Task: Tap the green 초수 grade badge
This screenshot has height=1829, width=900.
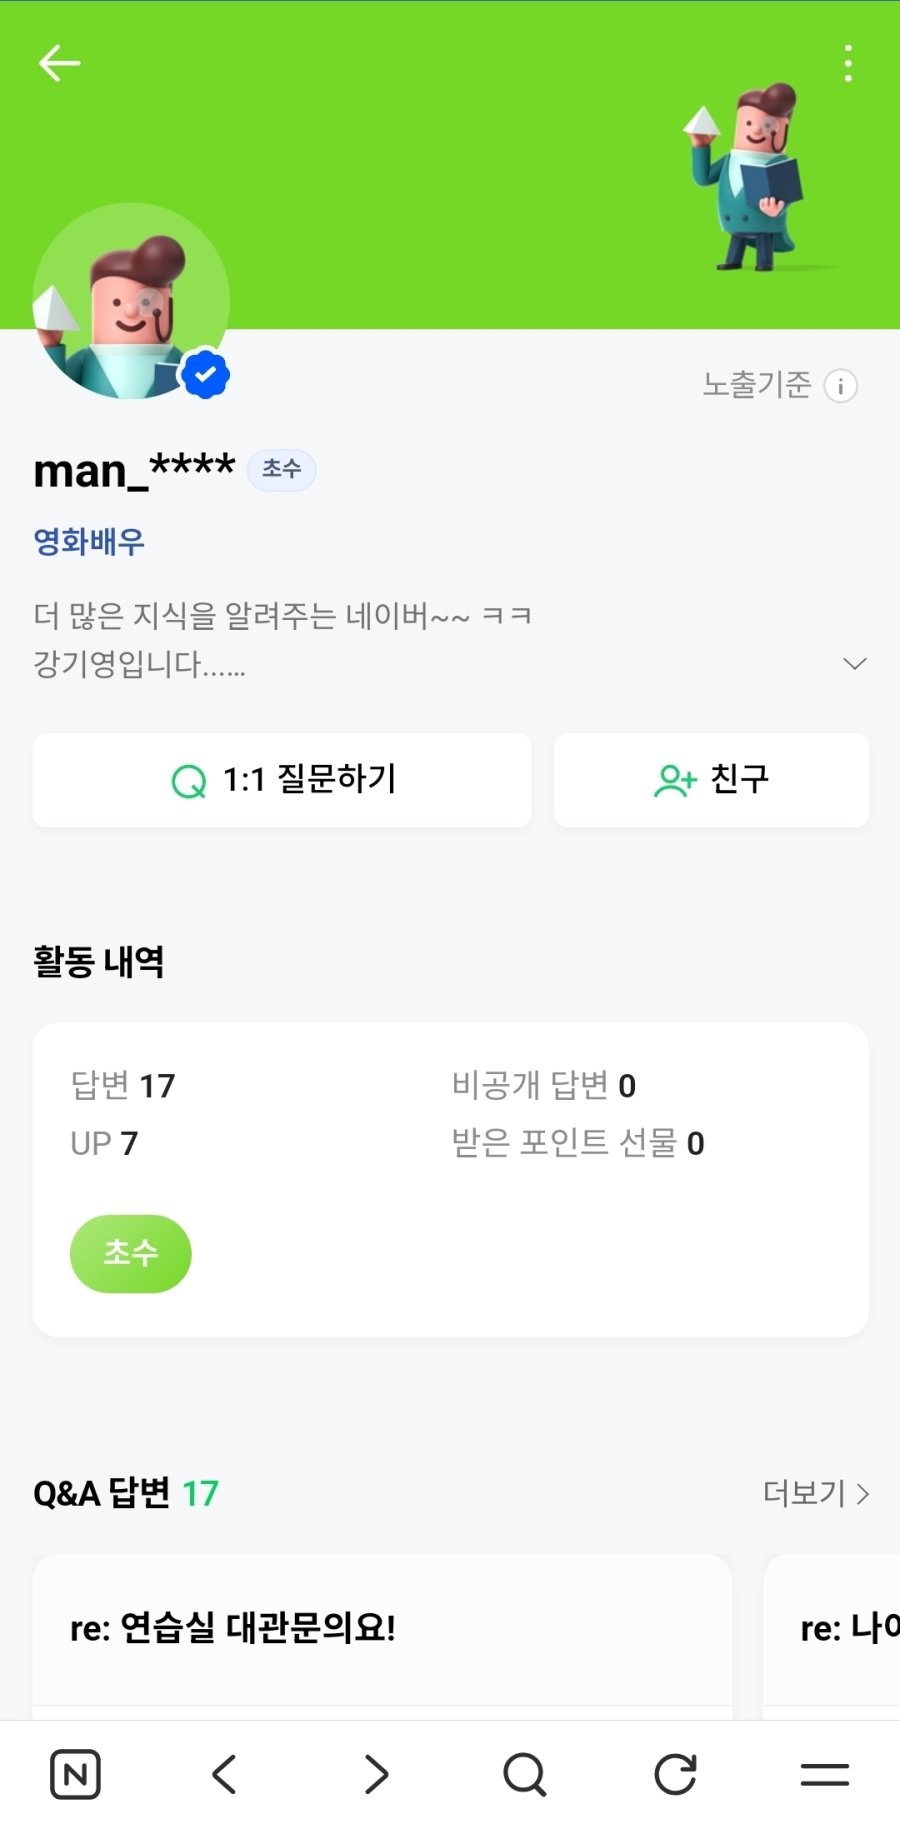Action: click(x=130, y=1253)
